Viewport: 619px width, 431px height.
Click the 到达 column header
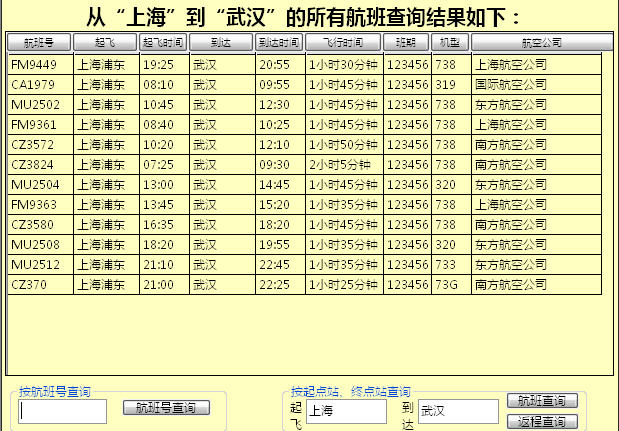tap(221, 42)
